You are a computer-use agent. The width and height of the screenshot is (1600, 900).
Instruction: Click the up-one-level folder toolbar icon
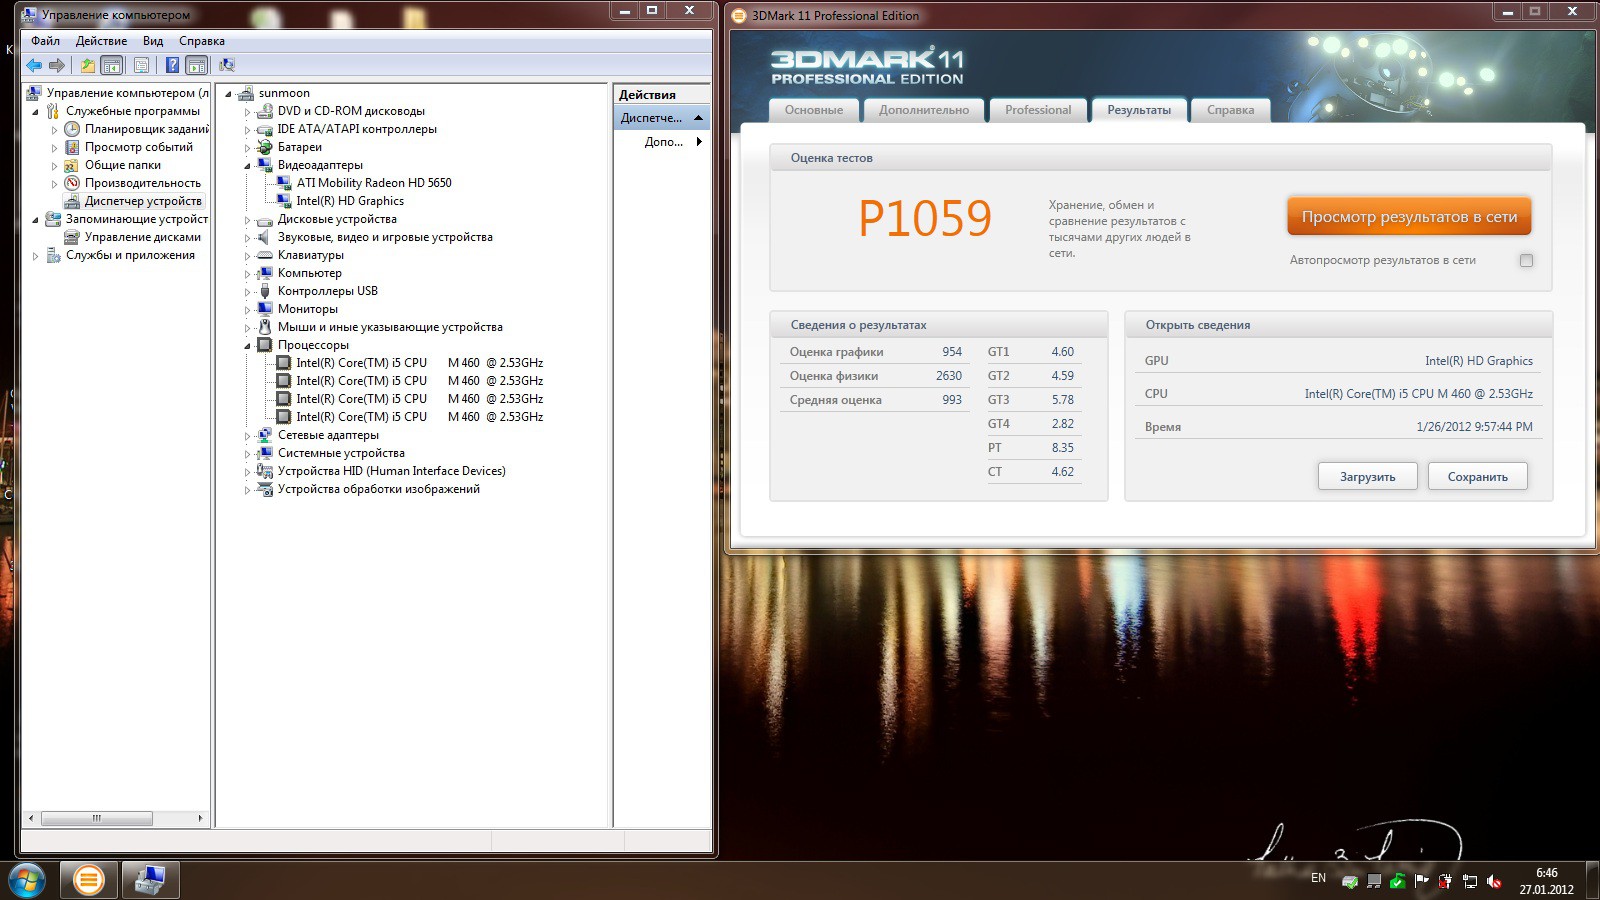(88, 65)
